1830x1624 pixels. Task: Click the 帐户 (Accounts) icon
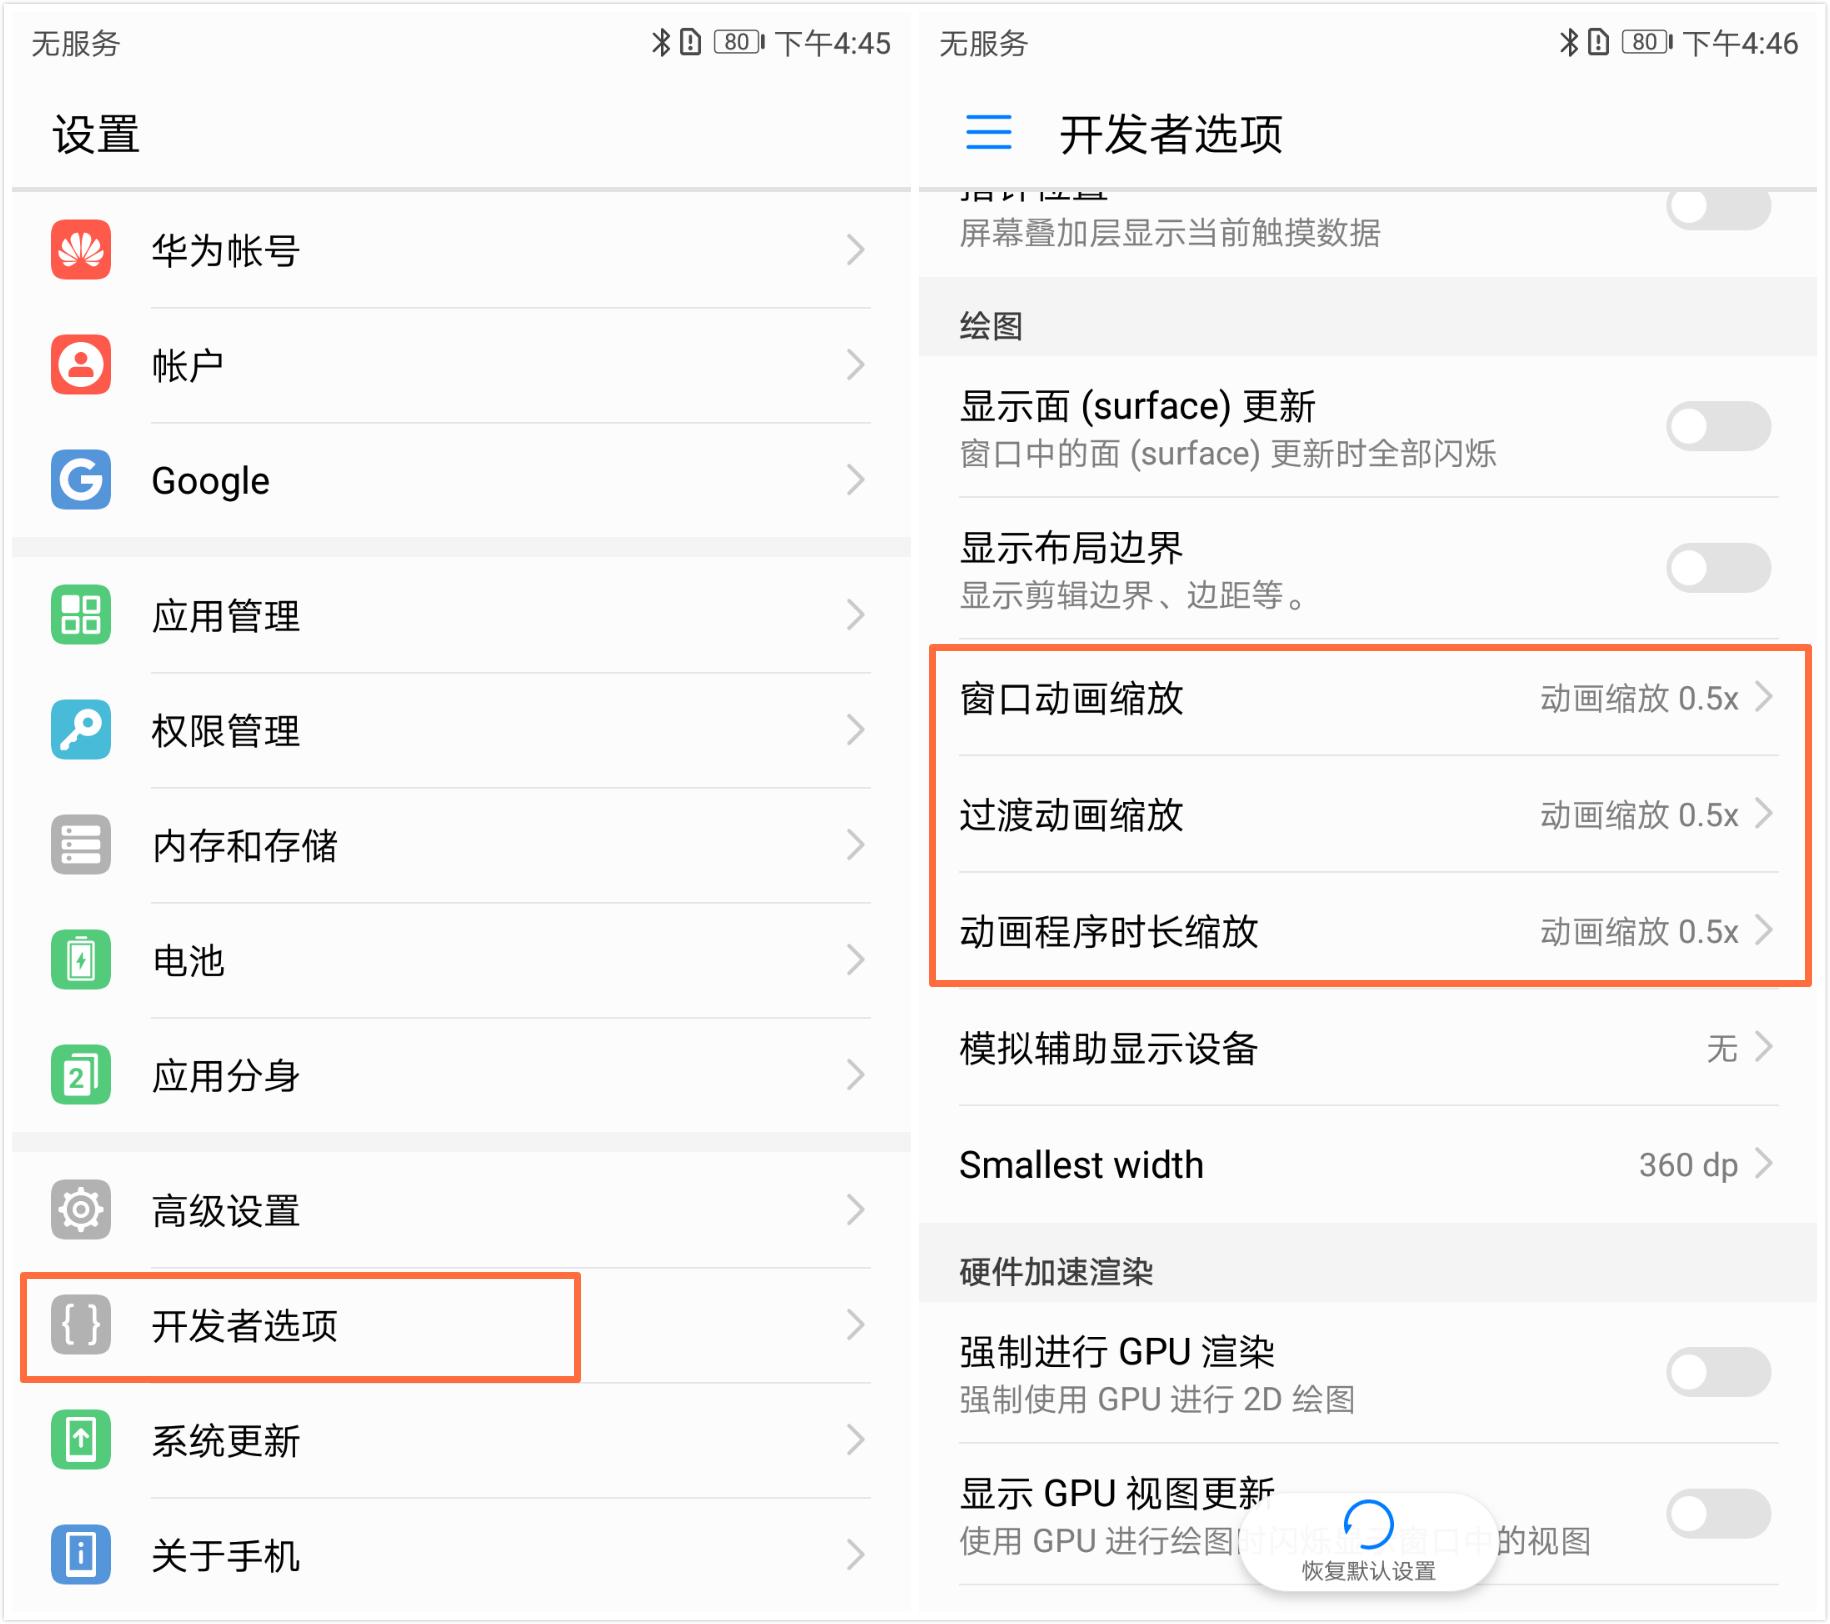click(80, 366)
